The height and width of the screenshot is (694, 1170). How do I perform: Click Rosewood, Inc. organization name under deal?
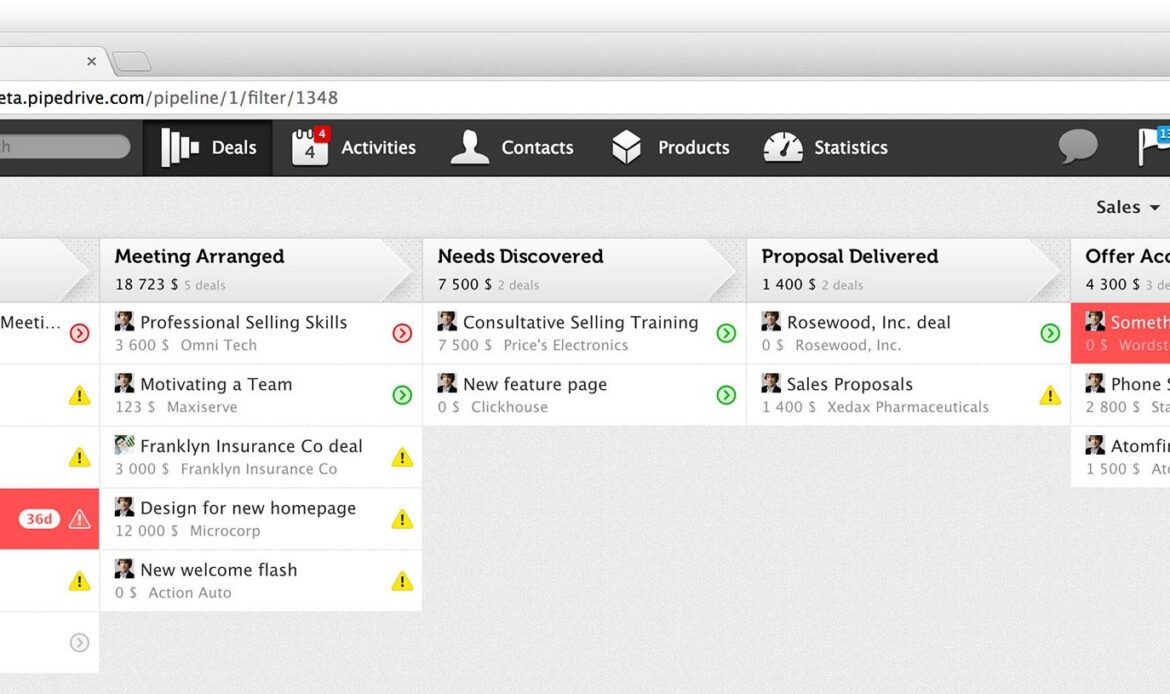[x=848, y=346]
